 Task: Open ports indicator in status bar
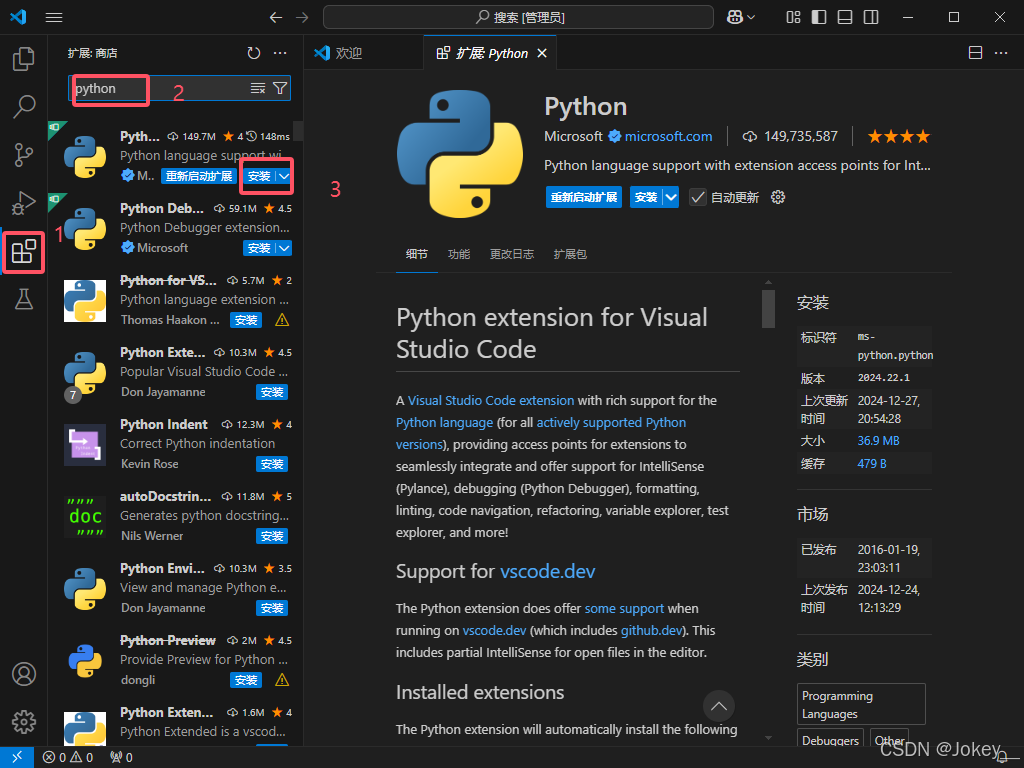tap(121, 758)
